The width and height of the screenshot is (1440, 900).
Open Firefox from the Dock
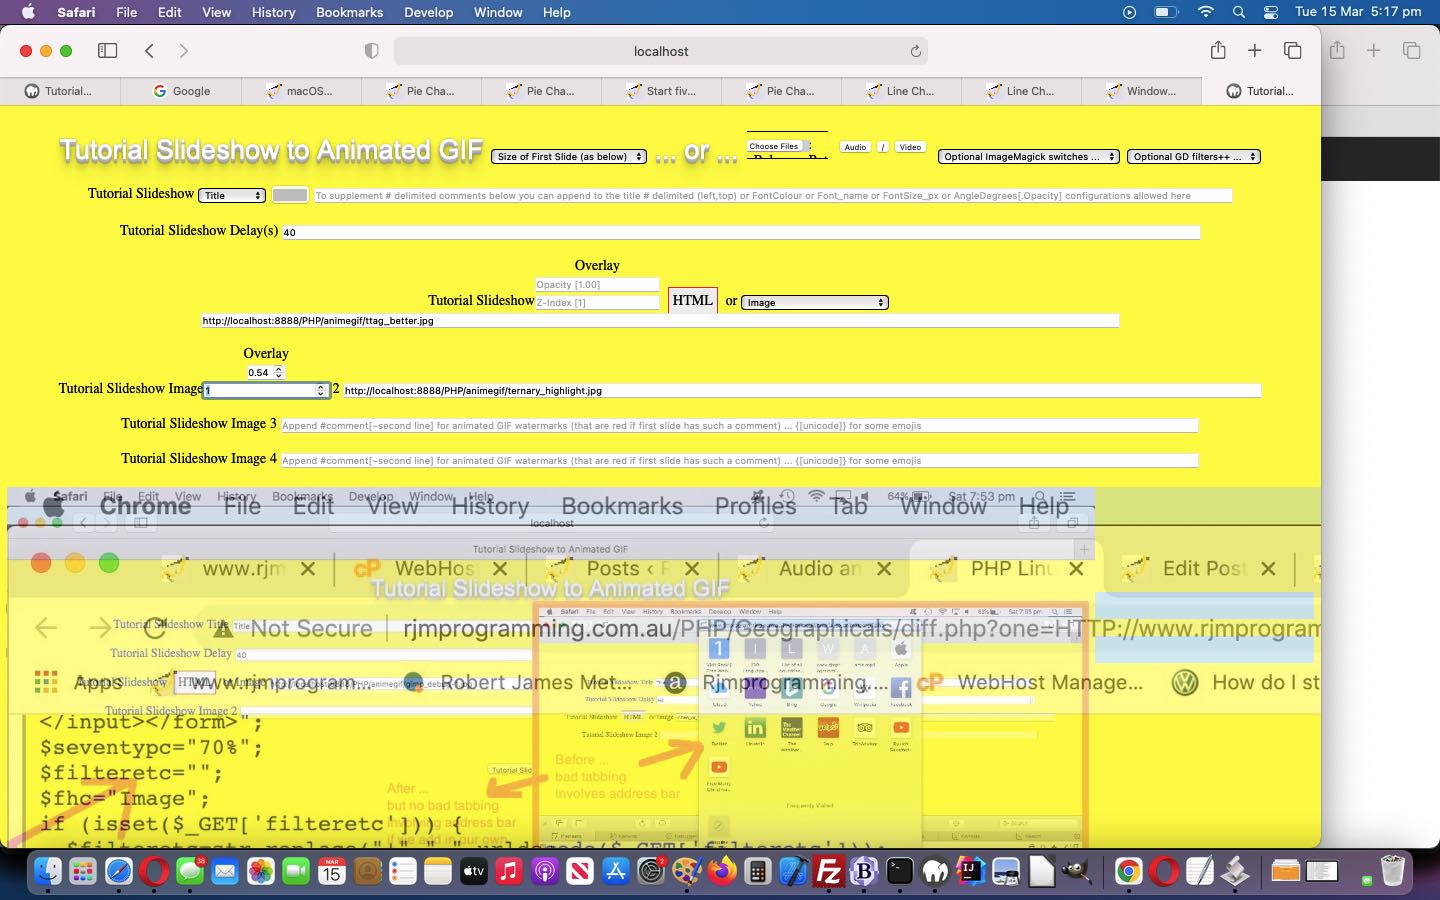(722, 872)
